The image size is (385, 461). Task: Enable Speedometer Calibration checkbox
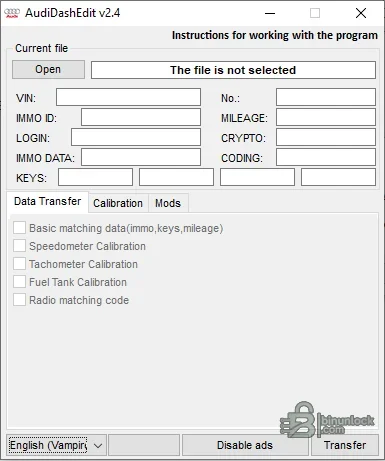pyautogui.click(x=19, y=246)
